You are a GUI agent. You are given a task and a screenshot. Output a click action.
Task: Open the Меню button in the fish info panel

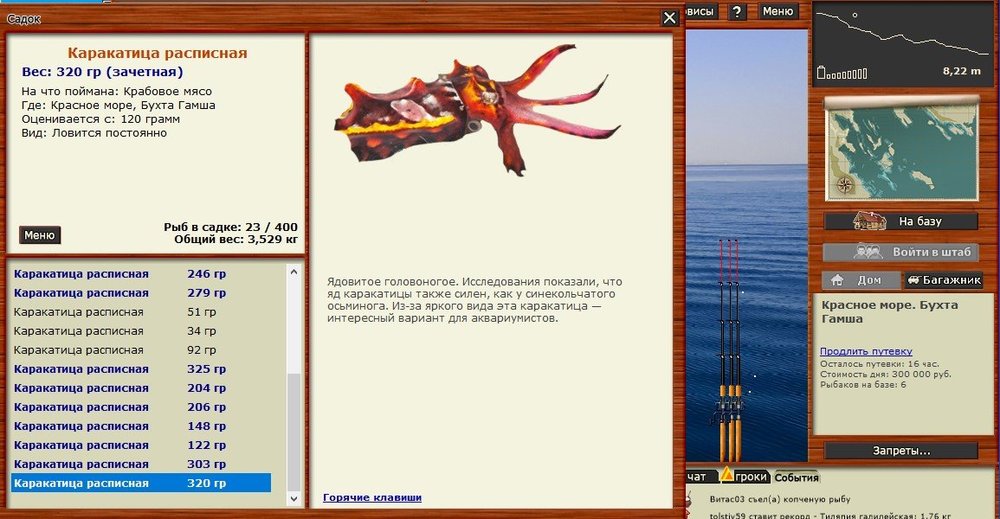[x=40, y=236]
